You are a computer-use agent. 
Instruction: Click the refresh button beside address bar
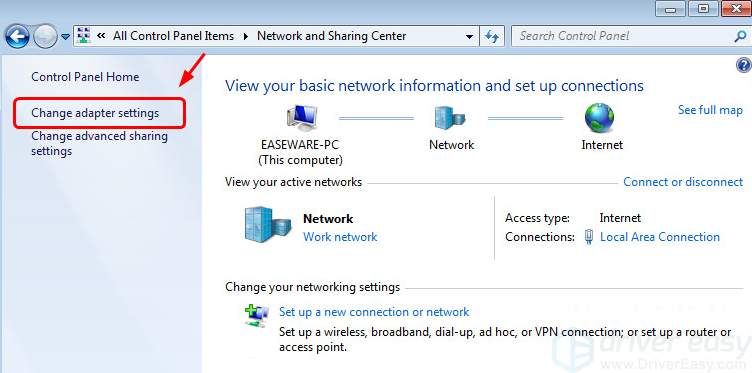coord(492,36)
